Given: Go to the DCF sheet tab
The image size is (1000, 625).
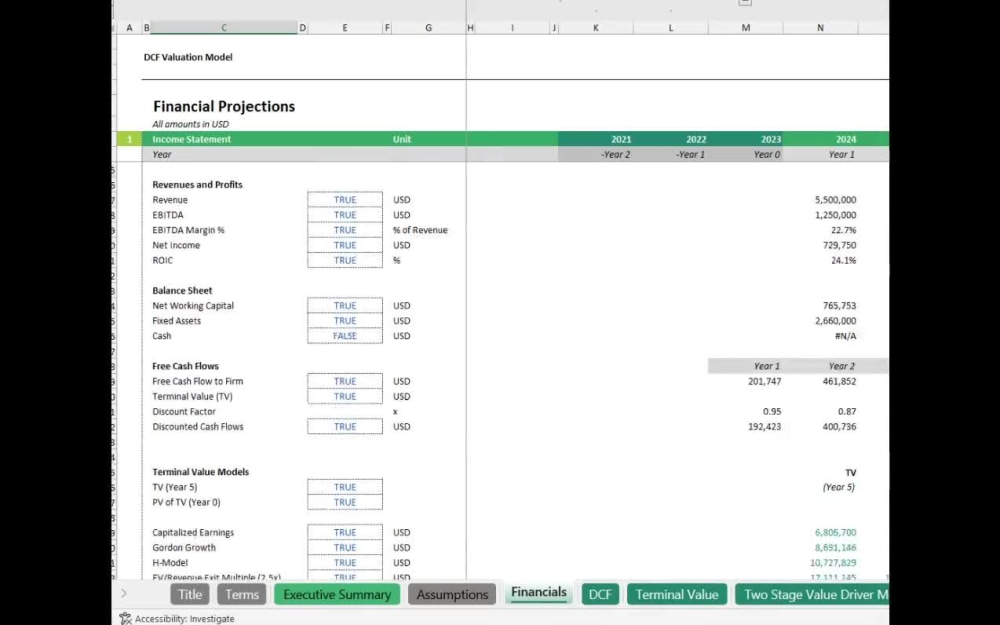Looking at the screenshot, I should click(x=599, y=594).
